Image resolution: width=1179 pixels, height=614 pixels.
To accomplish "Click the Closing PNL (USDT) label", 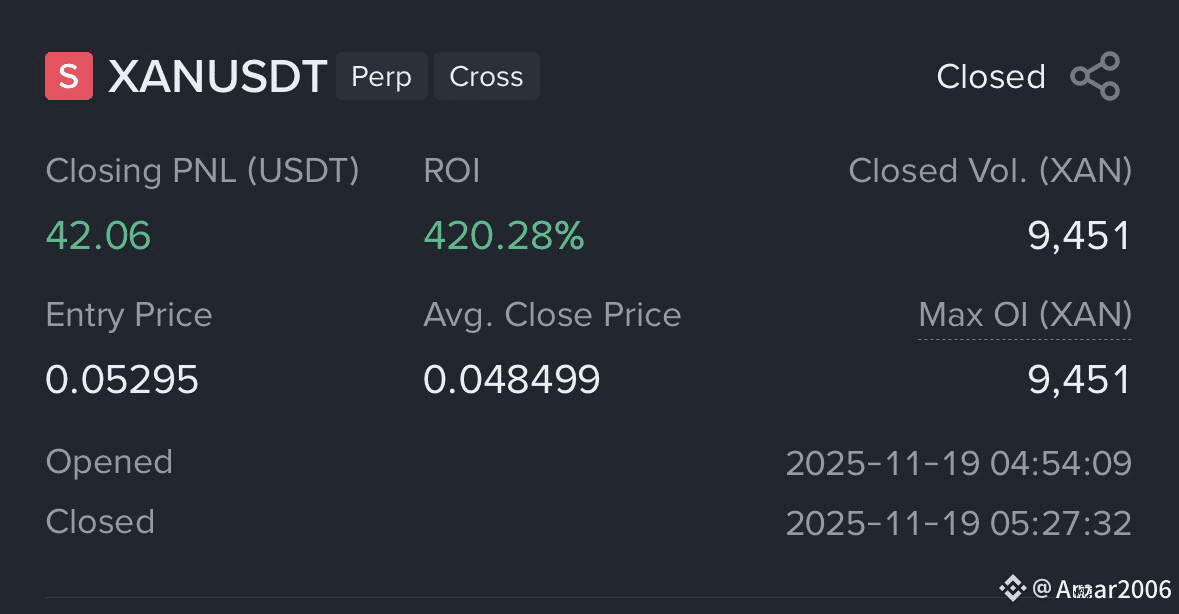I will 202,171.
